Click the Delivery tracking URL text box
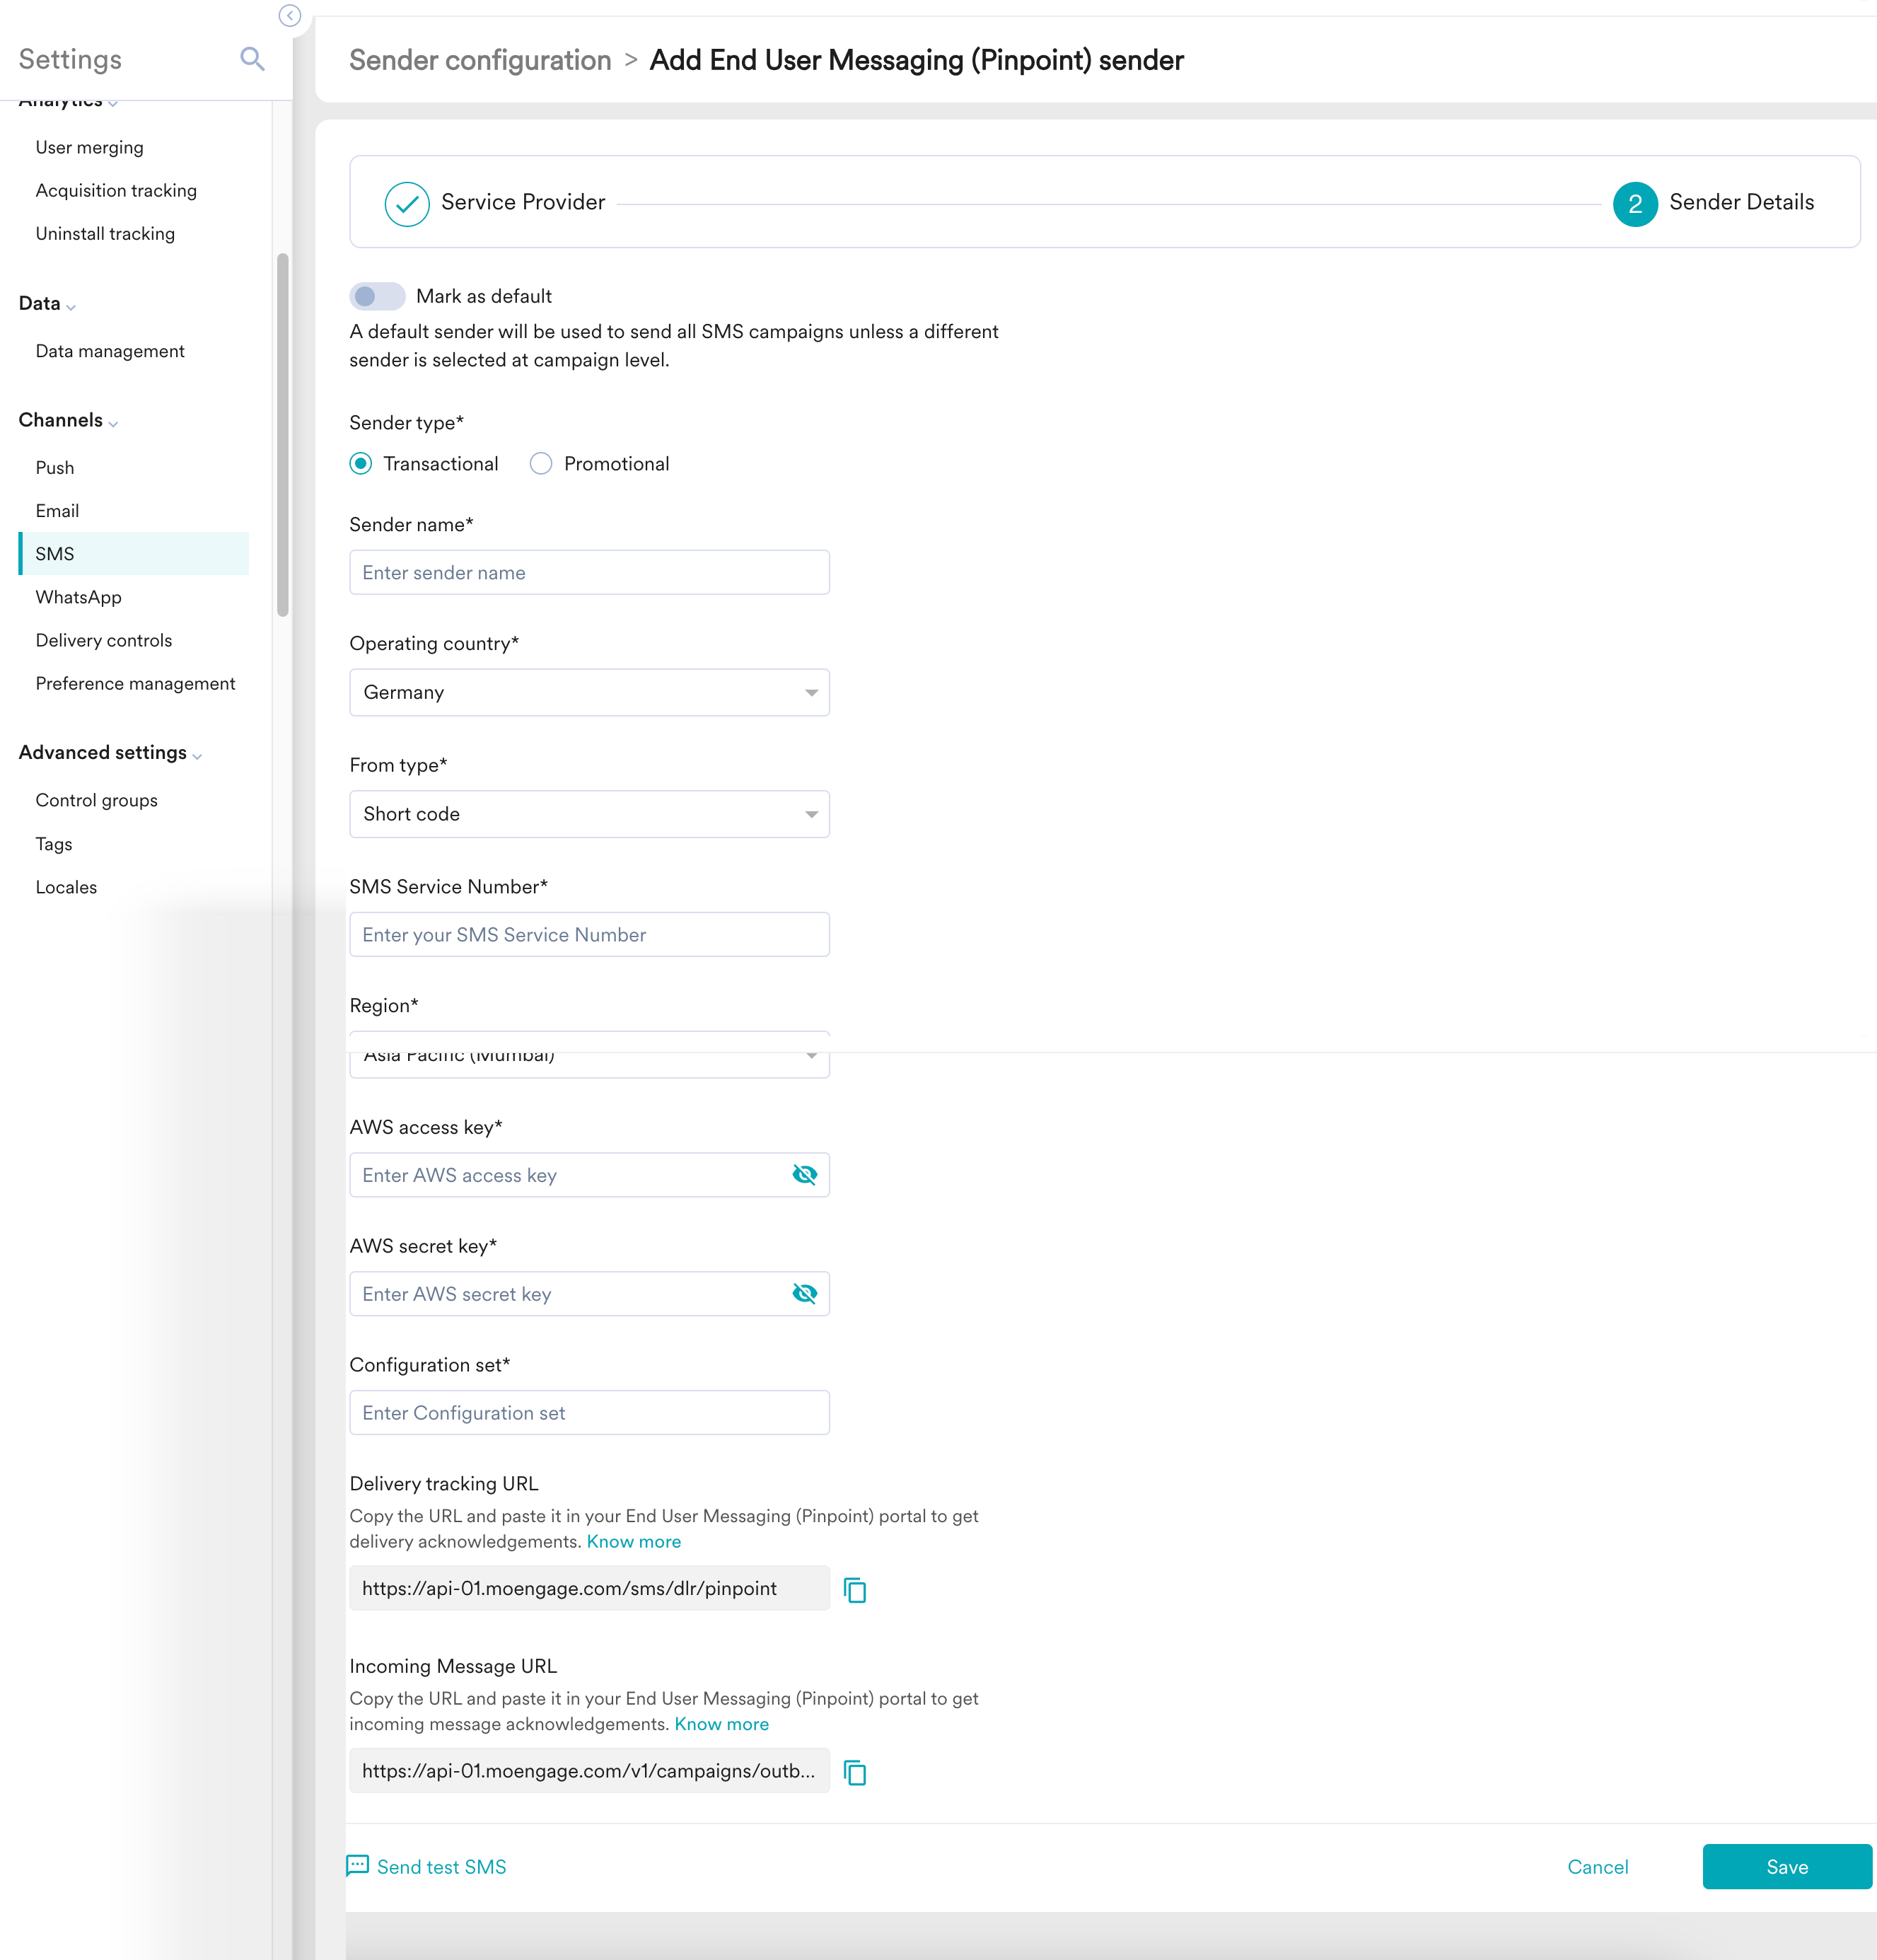The height and width of the screenshot is (1960, 1877). point(589,1588)
